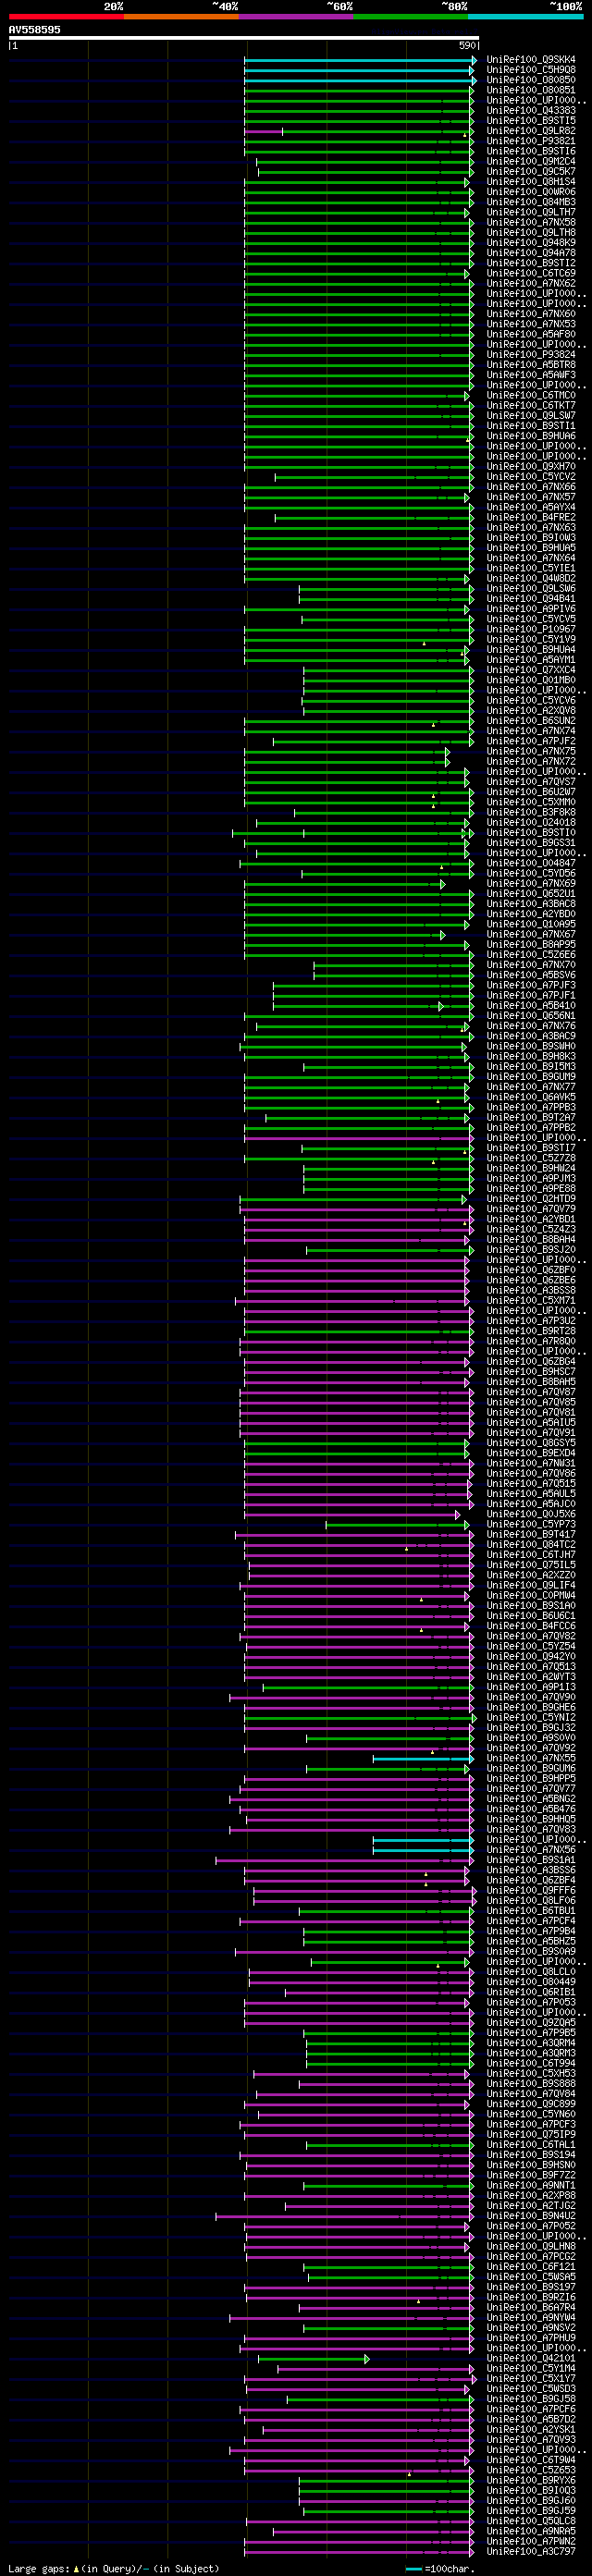592x2576 pixels.
Task: Click the Large gaps legend text
Action: pyautogui.click(x=113, y=2569)
